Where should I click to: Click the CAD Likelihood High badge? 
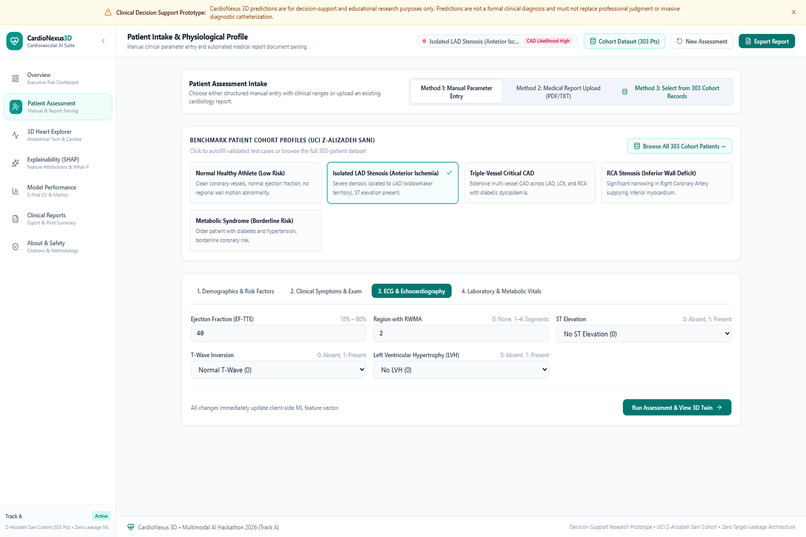pyautogui.click(x=548, y=41)
